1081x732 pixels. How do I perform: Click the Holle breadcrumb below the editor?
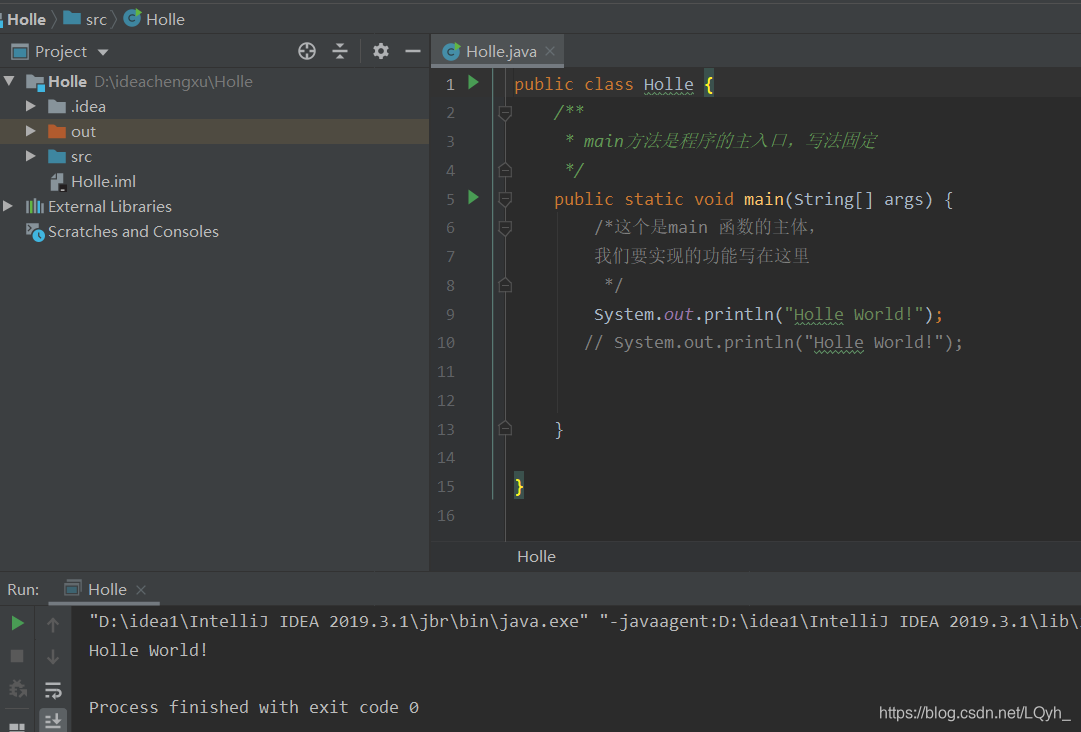[536, 557]
